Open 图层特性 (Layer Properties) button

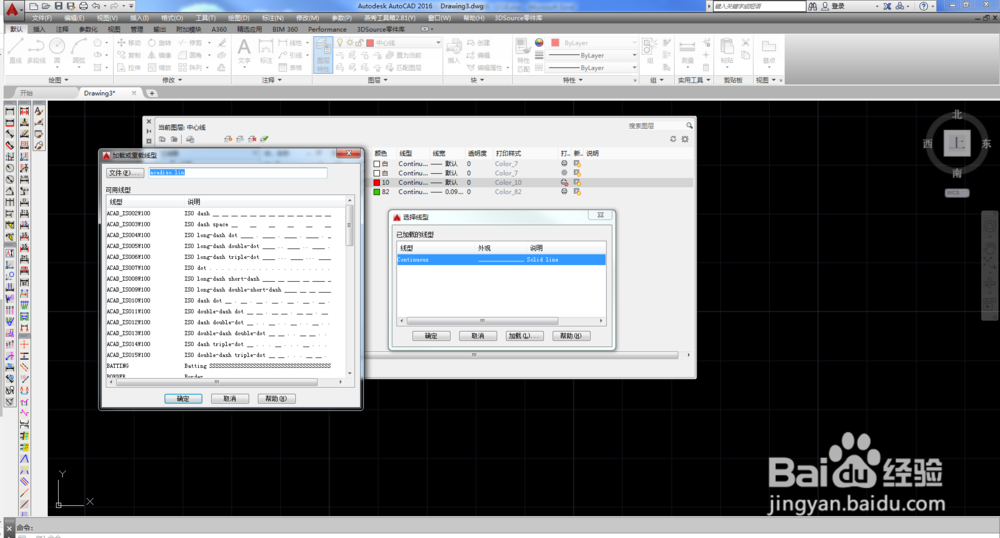[323, 54]
